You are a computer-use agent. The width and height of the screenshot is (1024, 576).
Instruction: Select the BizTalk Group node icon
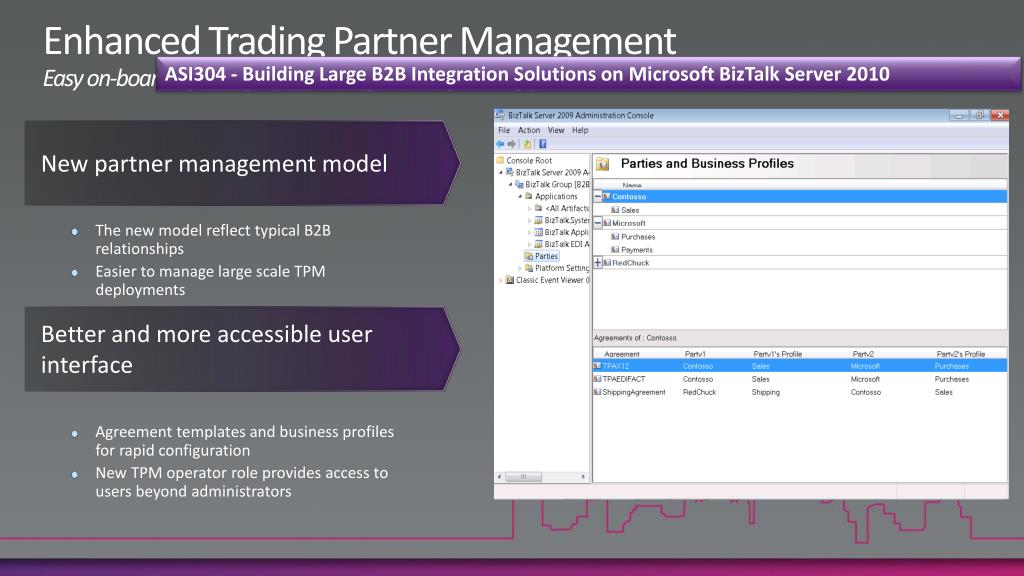click(520, 184)
